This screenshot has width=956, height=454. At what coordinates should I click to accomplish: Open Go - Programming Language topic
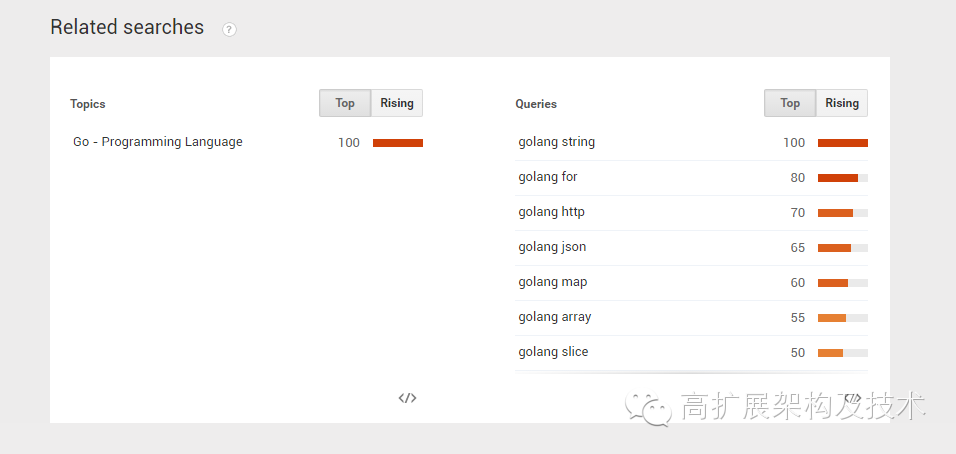[158, 142]
